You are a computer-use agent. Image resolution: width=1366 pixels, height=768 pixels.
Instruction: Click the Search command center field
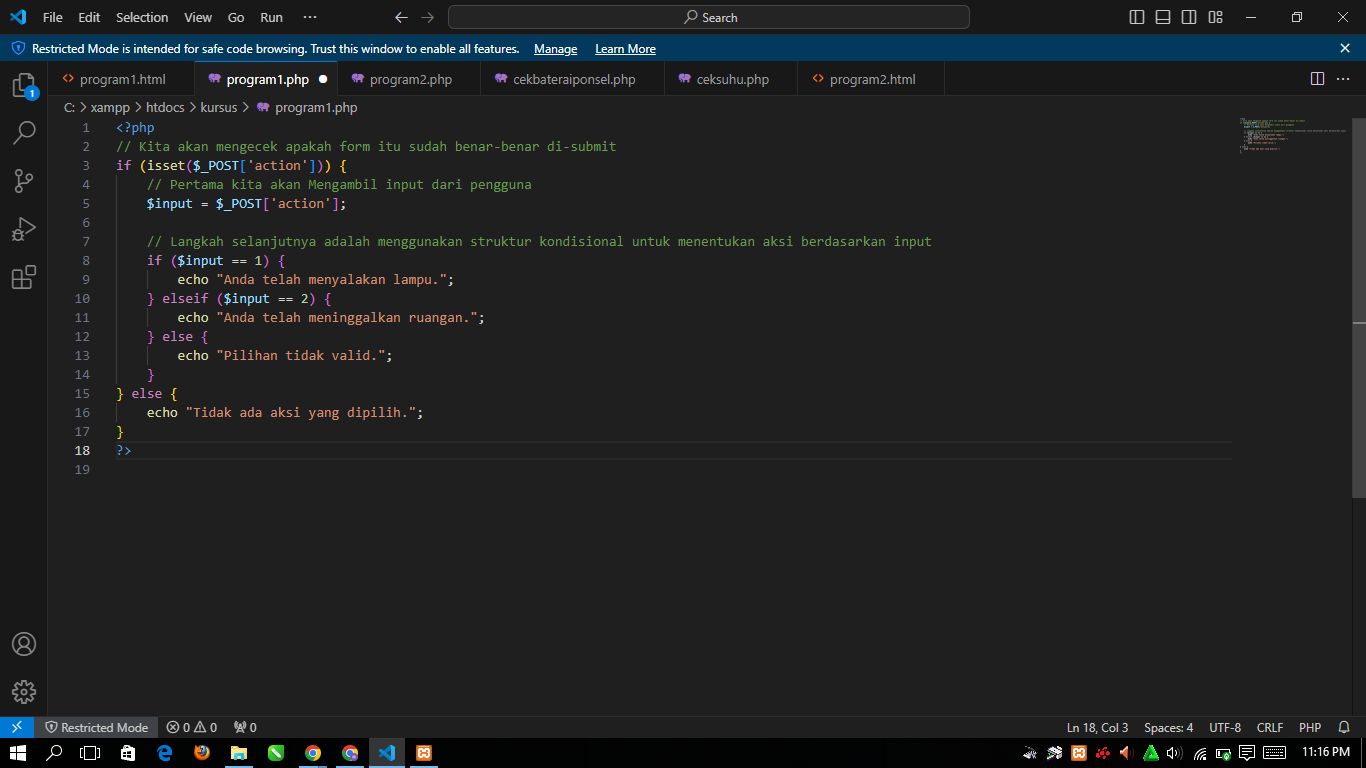(x=709, y=17)
